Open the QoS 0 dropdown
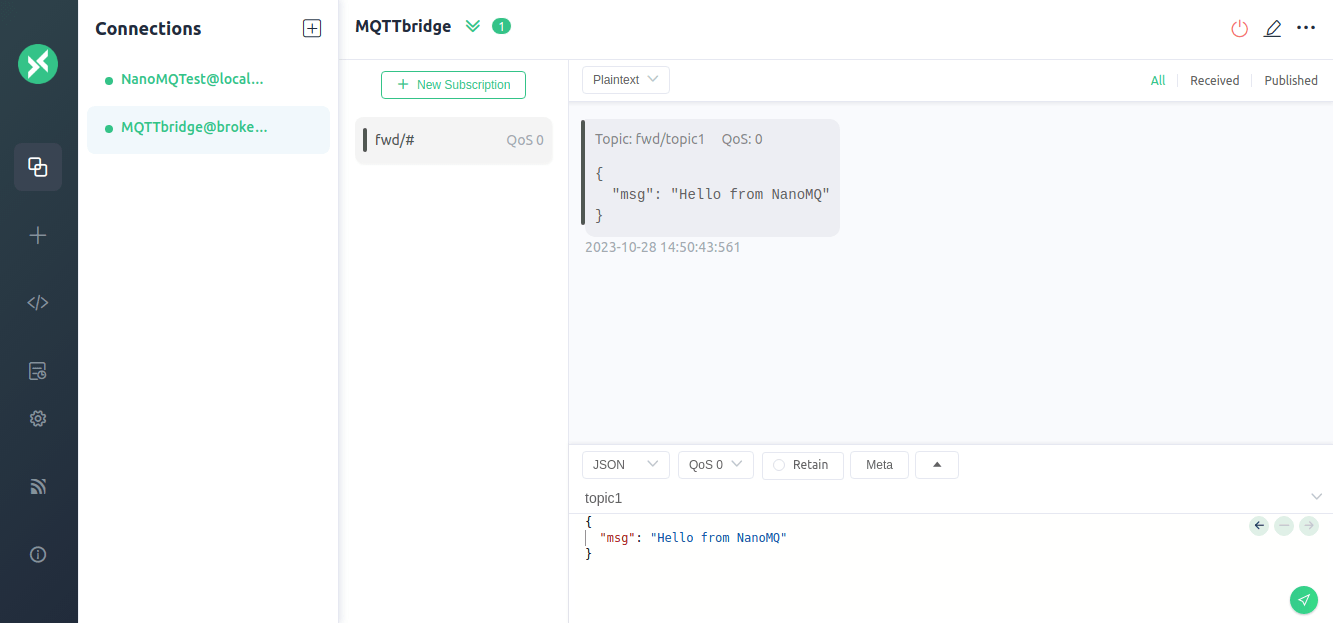Image resolution: width=1333 pixels, height=623 pixels. point(715,465)
